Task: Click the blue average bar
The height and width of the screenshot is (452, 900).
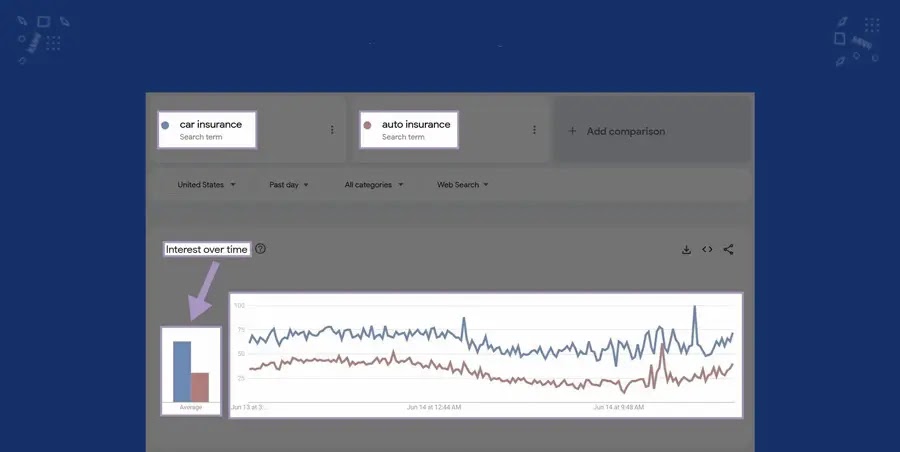Action: [182, 372]
